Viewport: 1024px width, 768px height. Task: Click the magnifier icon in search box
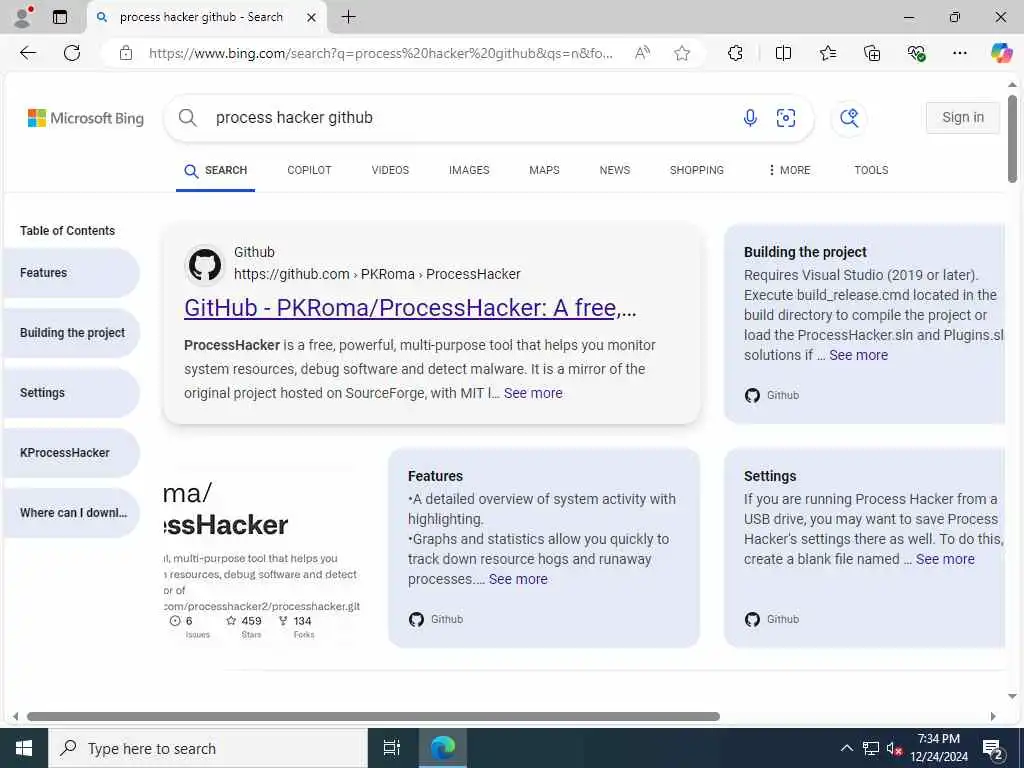click(187, 118)
